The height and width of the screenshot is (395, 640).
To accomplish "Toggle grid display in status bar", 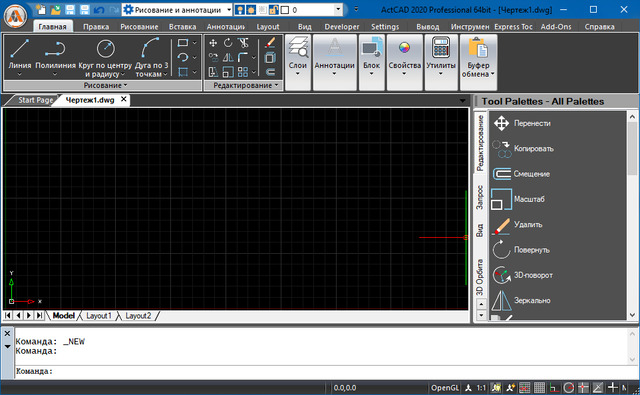I will point(539,388).
